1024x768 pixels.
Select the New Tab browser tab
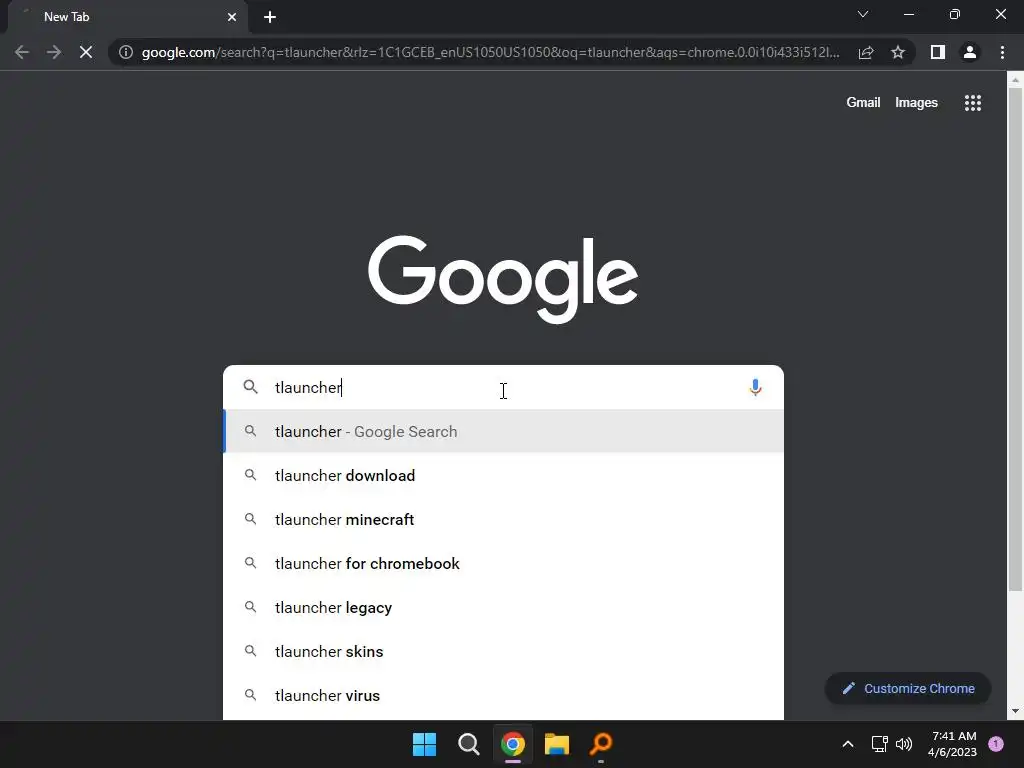point(127,17)
